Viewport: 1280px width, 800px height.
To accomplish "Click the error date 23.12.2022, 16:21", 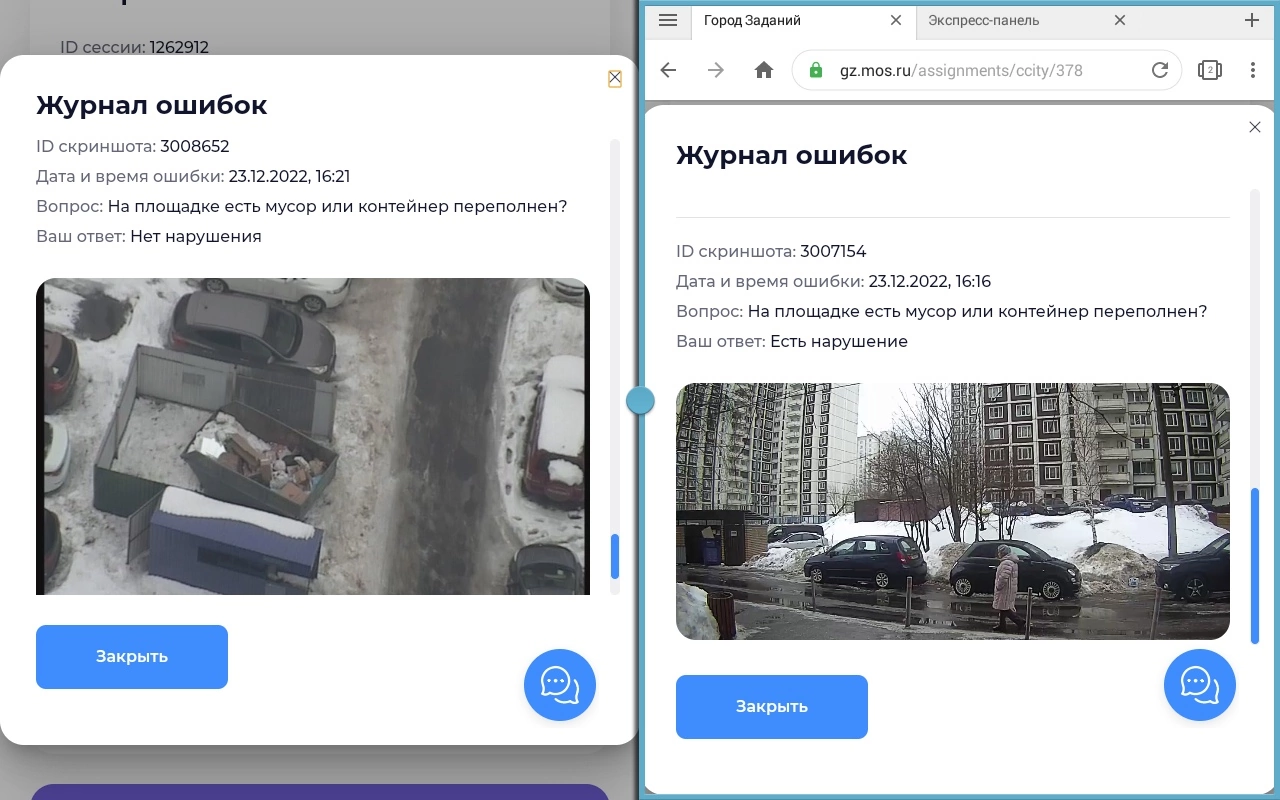I will [x=289, y=176].
